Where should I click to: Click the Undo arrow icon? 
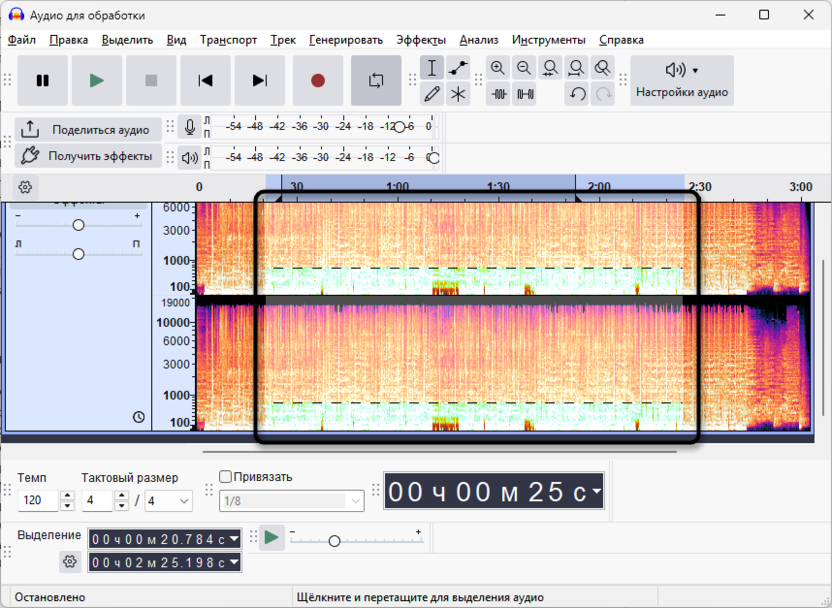pyautogui.click(x=577, y=95)
